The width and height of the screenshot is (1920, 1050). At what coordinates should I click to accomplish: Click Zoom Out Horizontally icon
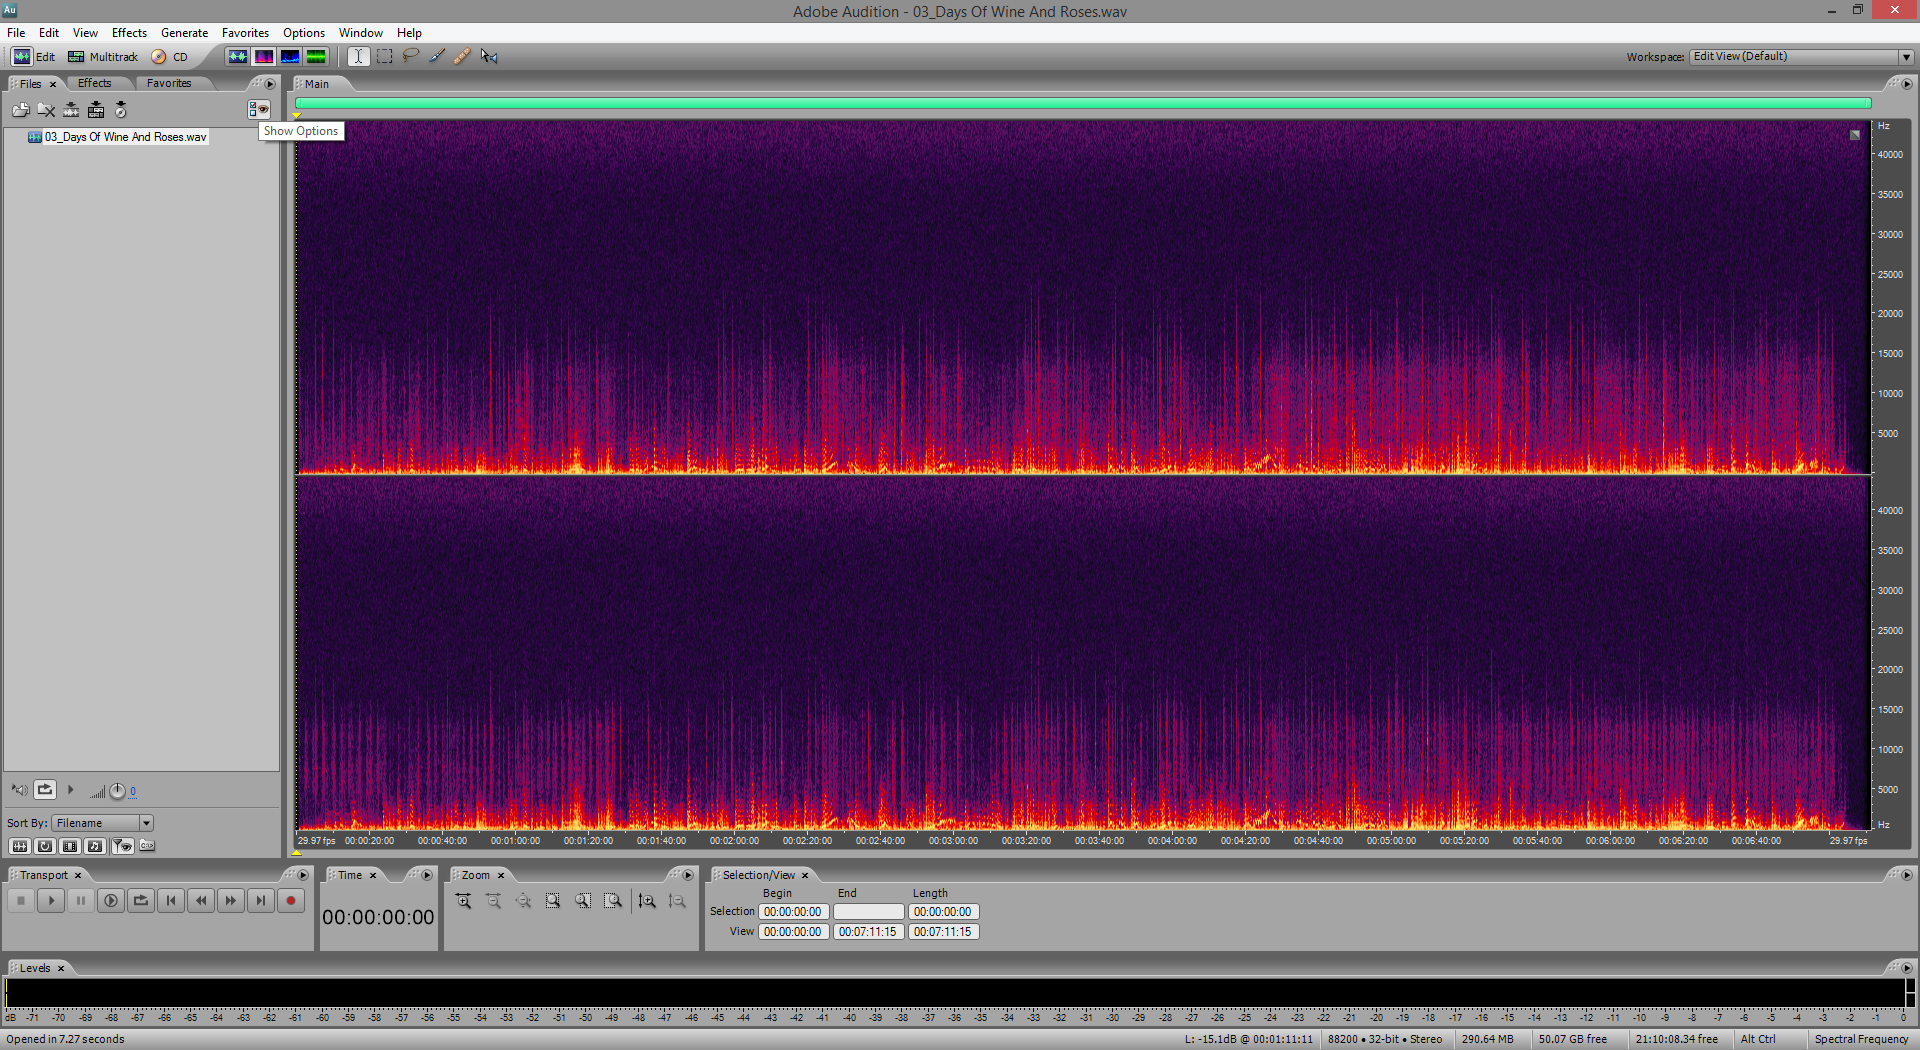(x=494, y=901)
